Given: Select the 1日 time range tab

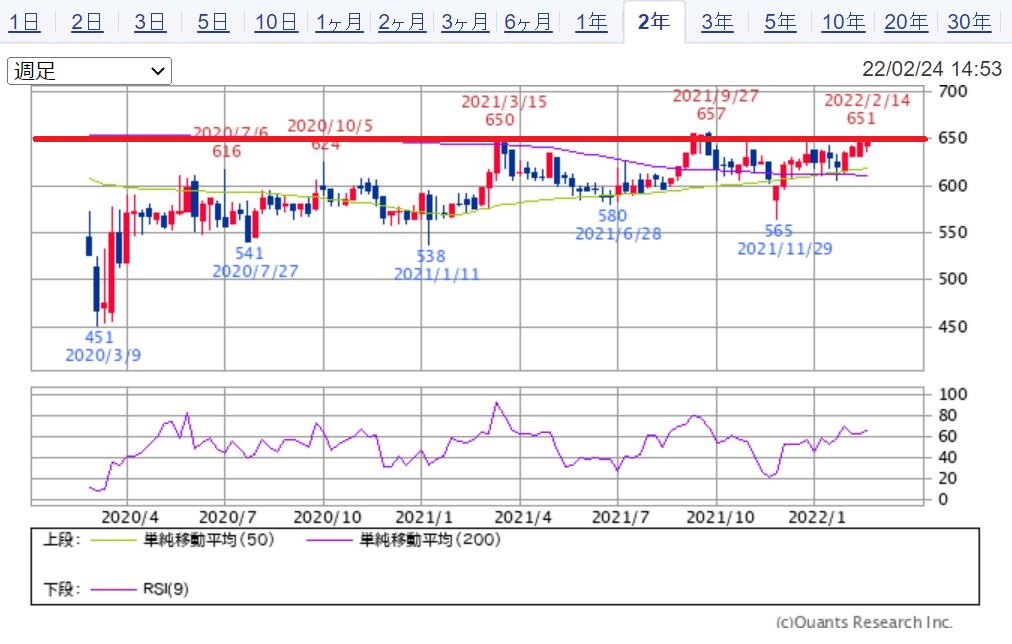Looking at the screenshot, I should point(25,23).
